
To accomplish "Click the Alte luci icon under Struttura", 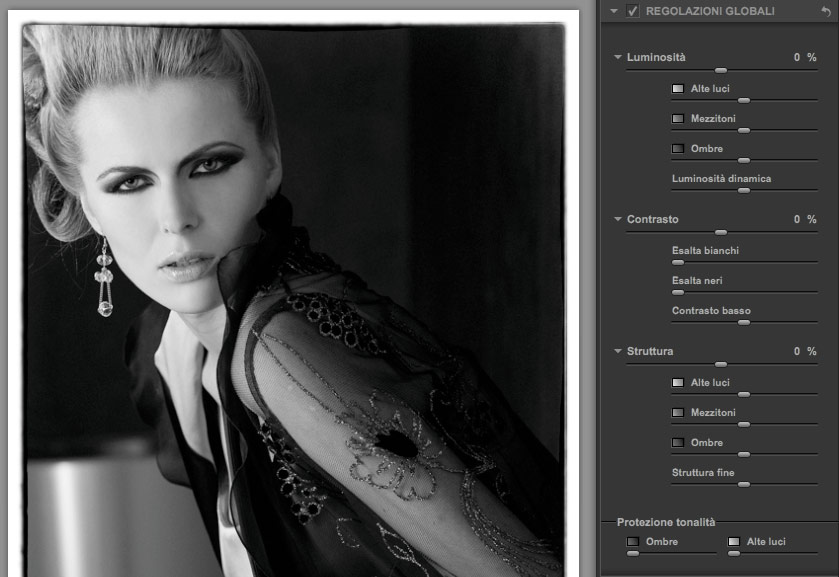I will (x=678, y=383).
